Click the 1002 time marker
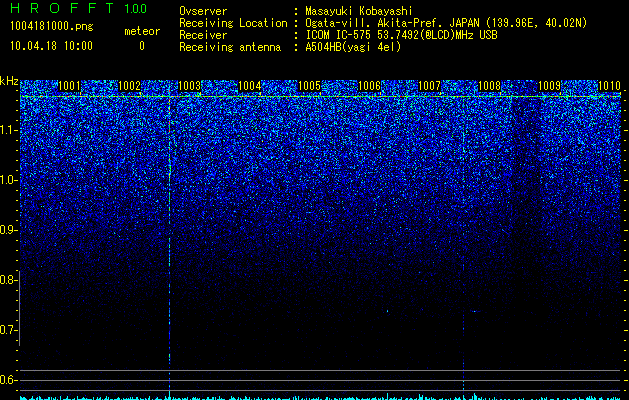The width and height of the screenshot is (629, 400). tap(129, 86)
